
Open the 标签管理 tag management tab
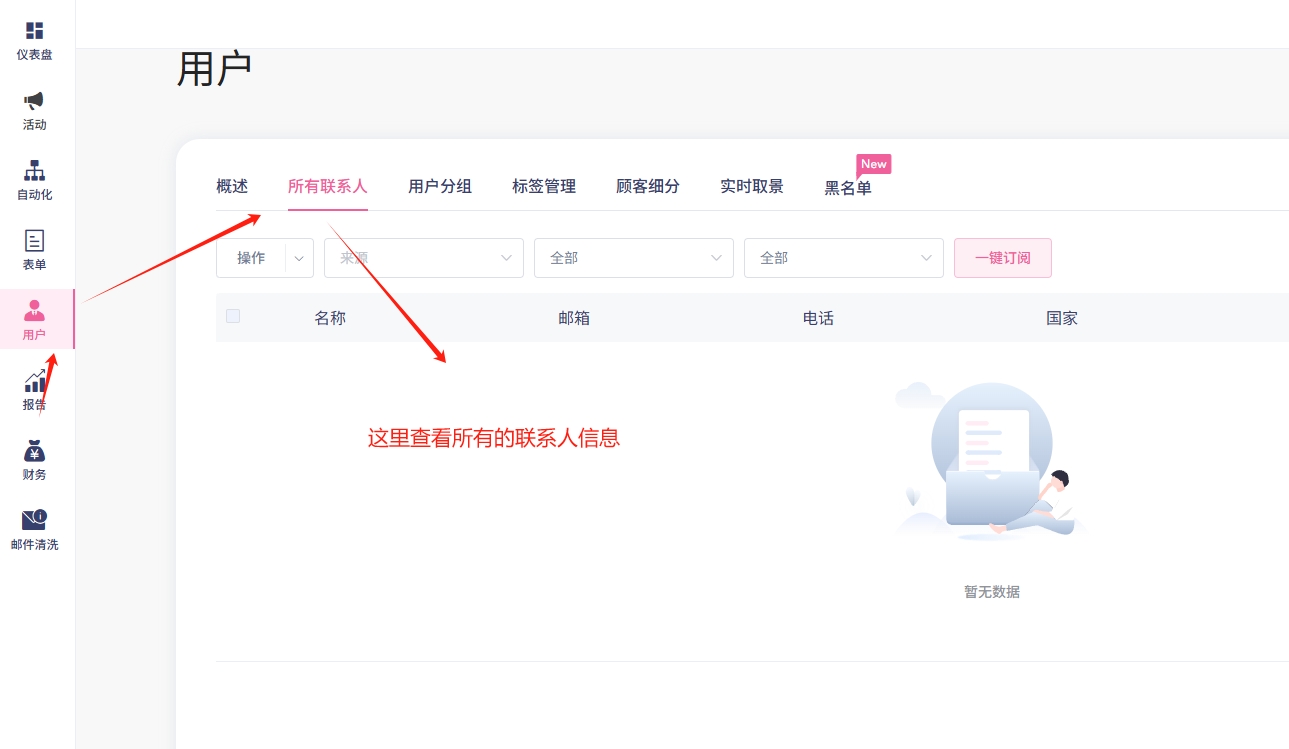[x=544, y=186]
